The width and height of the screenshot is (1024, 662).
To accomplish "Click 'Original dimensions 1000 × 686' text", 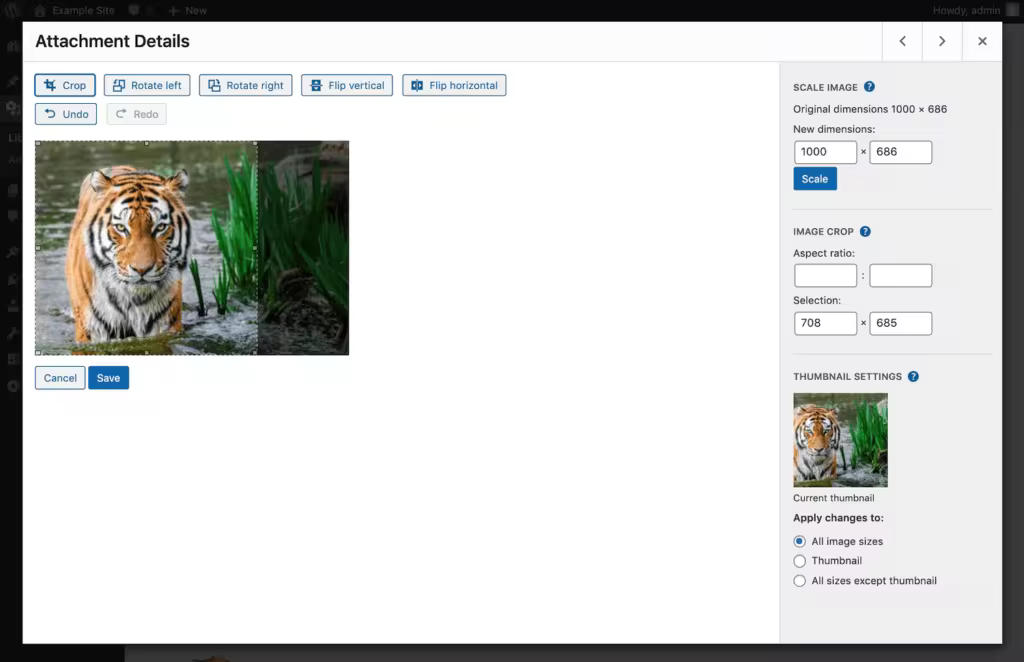I will 870,109.
